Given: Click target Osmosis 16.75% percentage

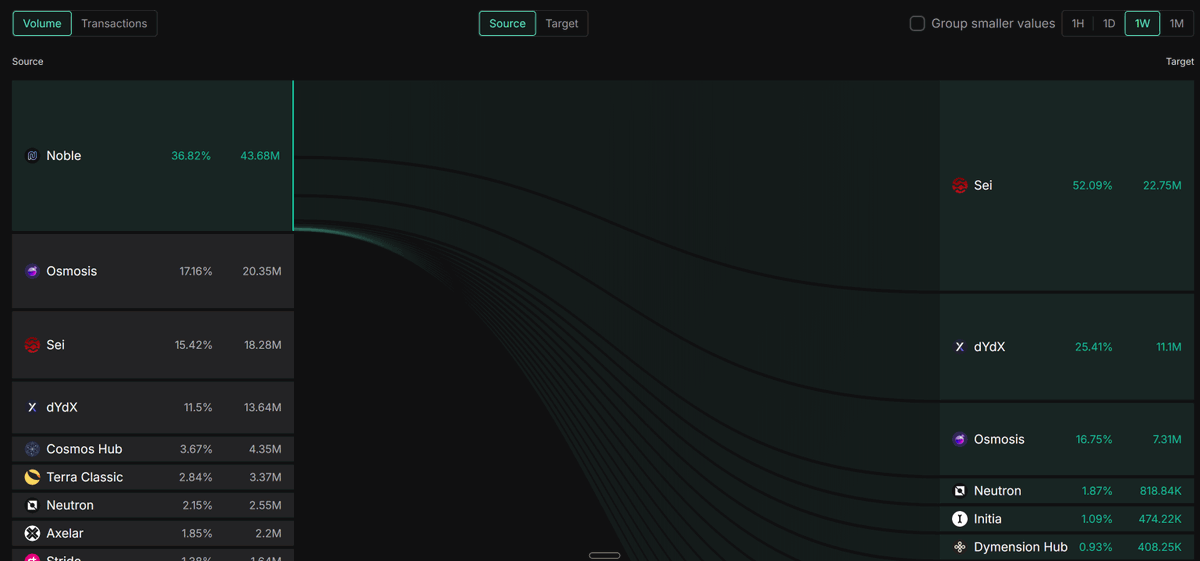Looking at the screenshot, I should [1093, 439].
